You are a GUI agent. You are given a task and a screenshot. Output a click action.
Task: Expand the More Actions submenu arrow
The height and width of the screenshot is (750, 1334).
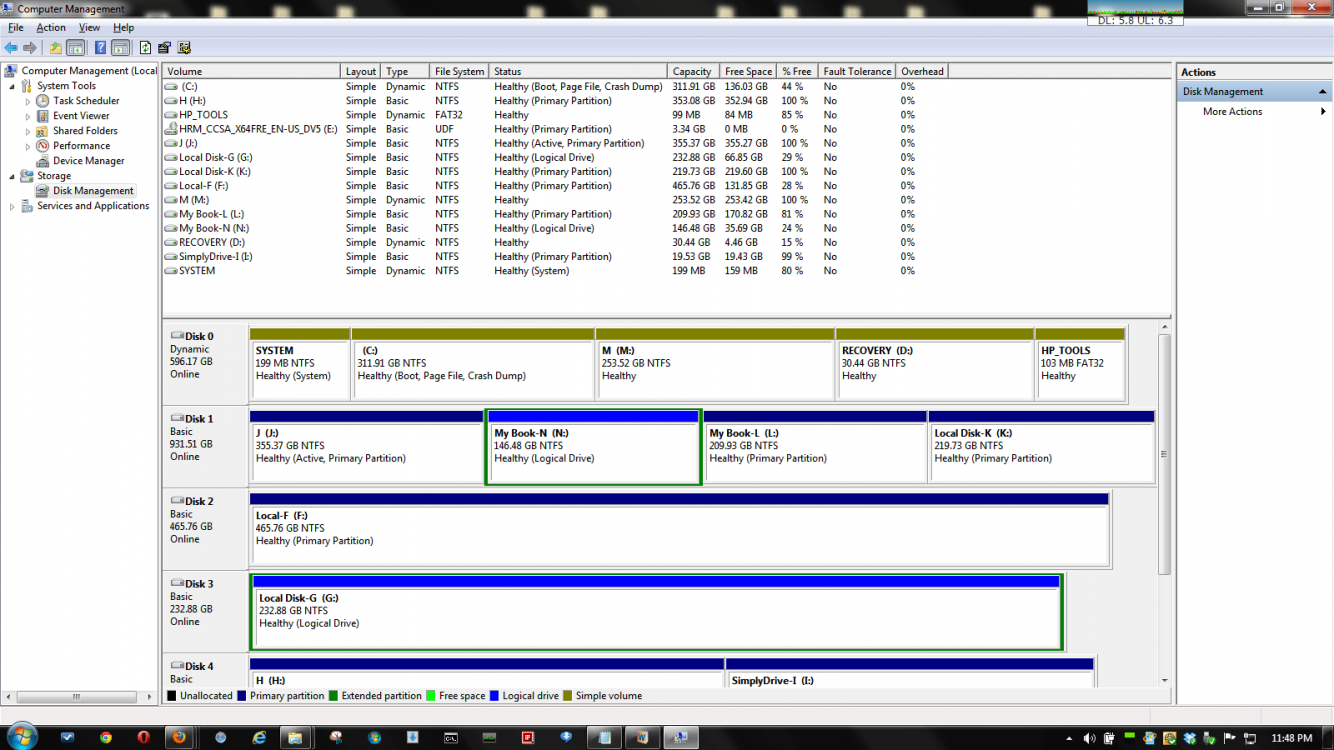1323,112
